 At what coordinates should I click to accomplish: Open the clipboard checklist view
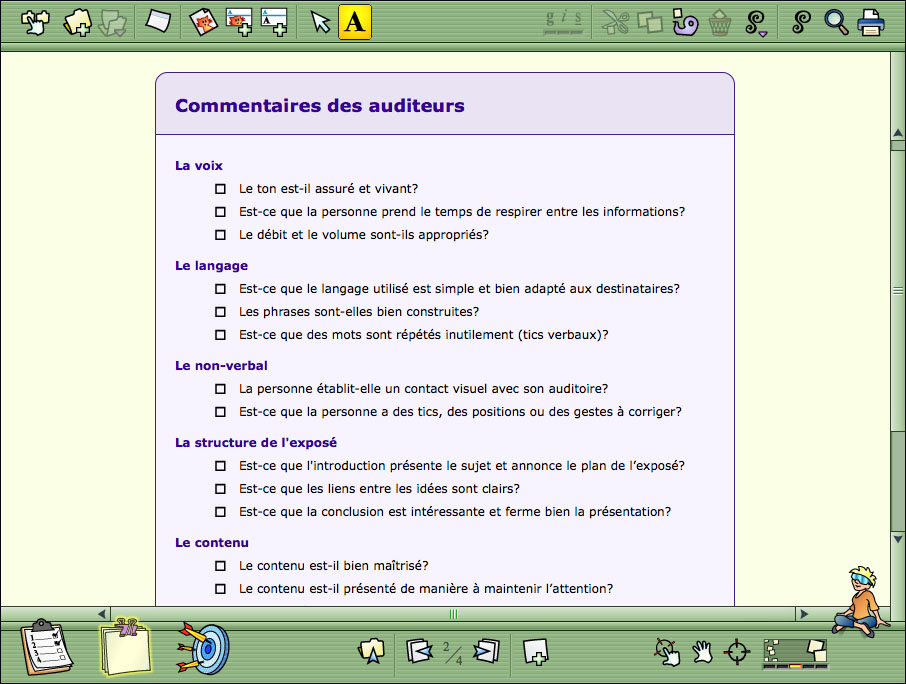pos(46,647)
